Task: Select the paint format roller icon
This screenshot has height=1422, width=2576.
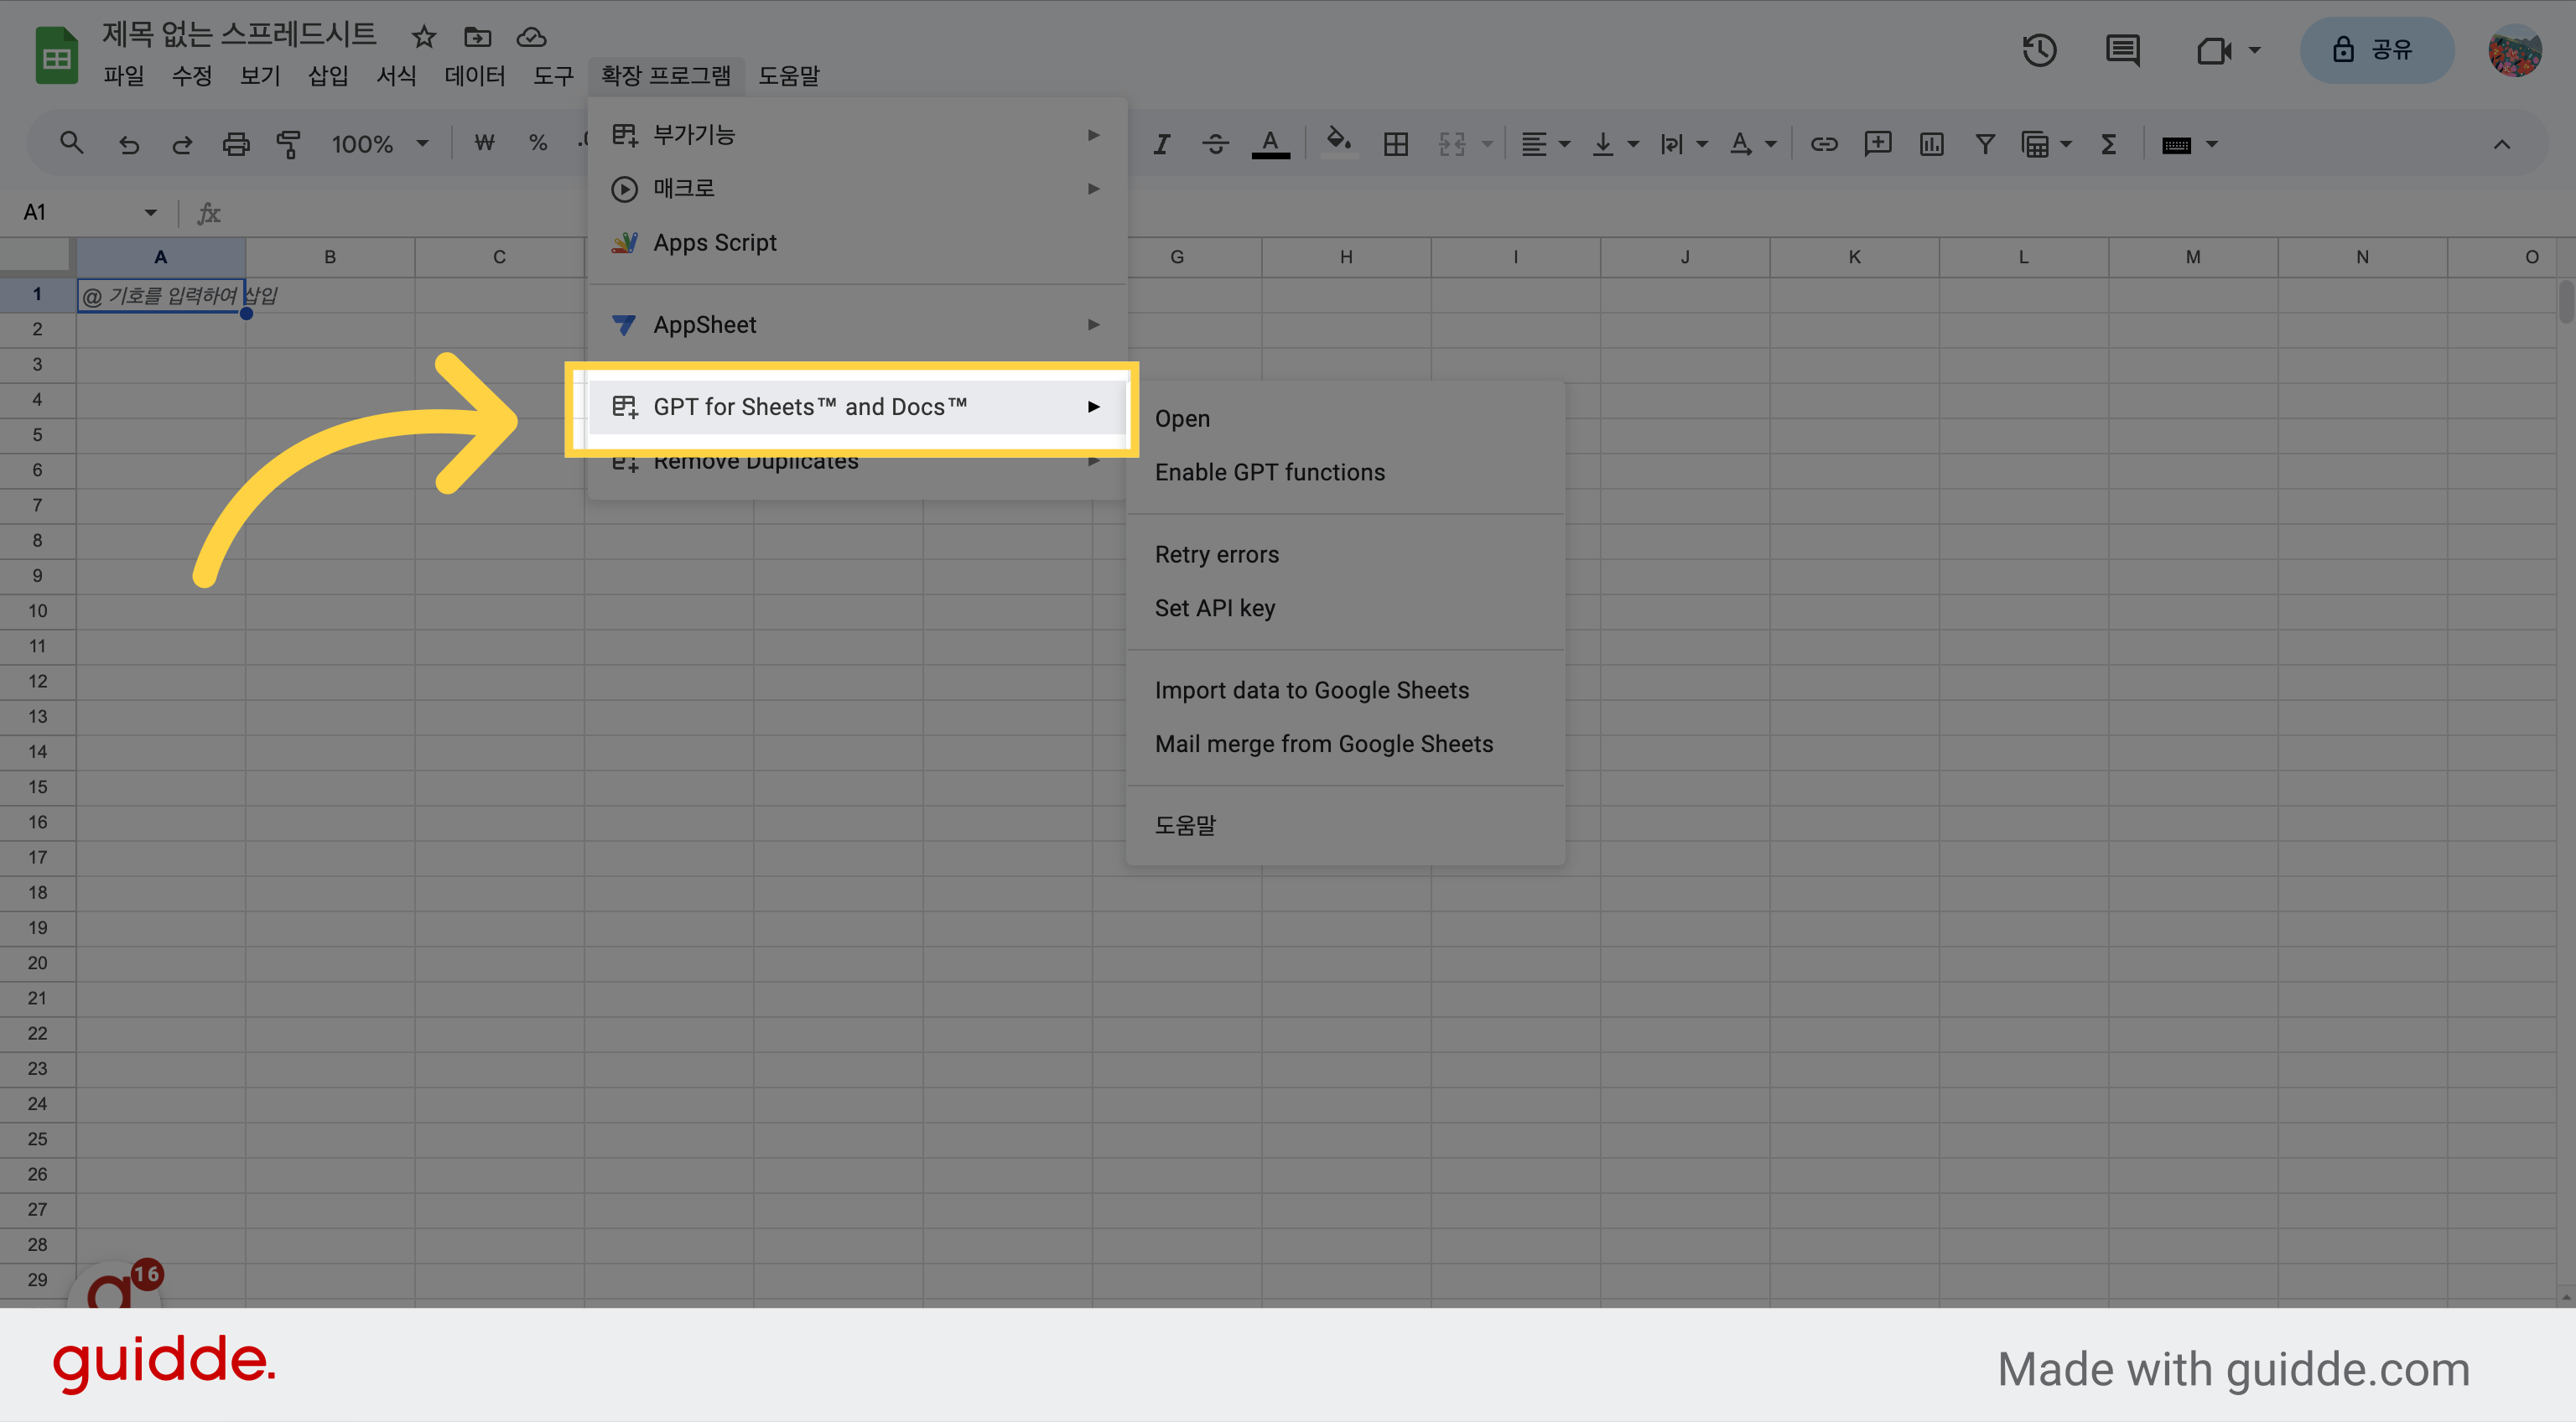Action: click(289, 145)
